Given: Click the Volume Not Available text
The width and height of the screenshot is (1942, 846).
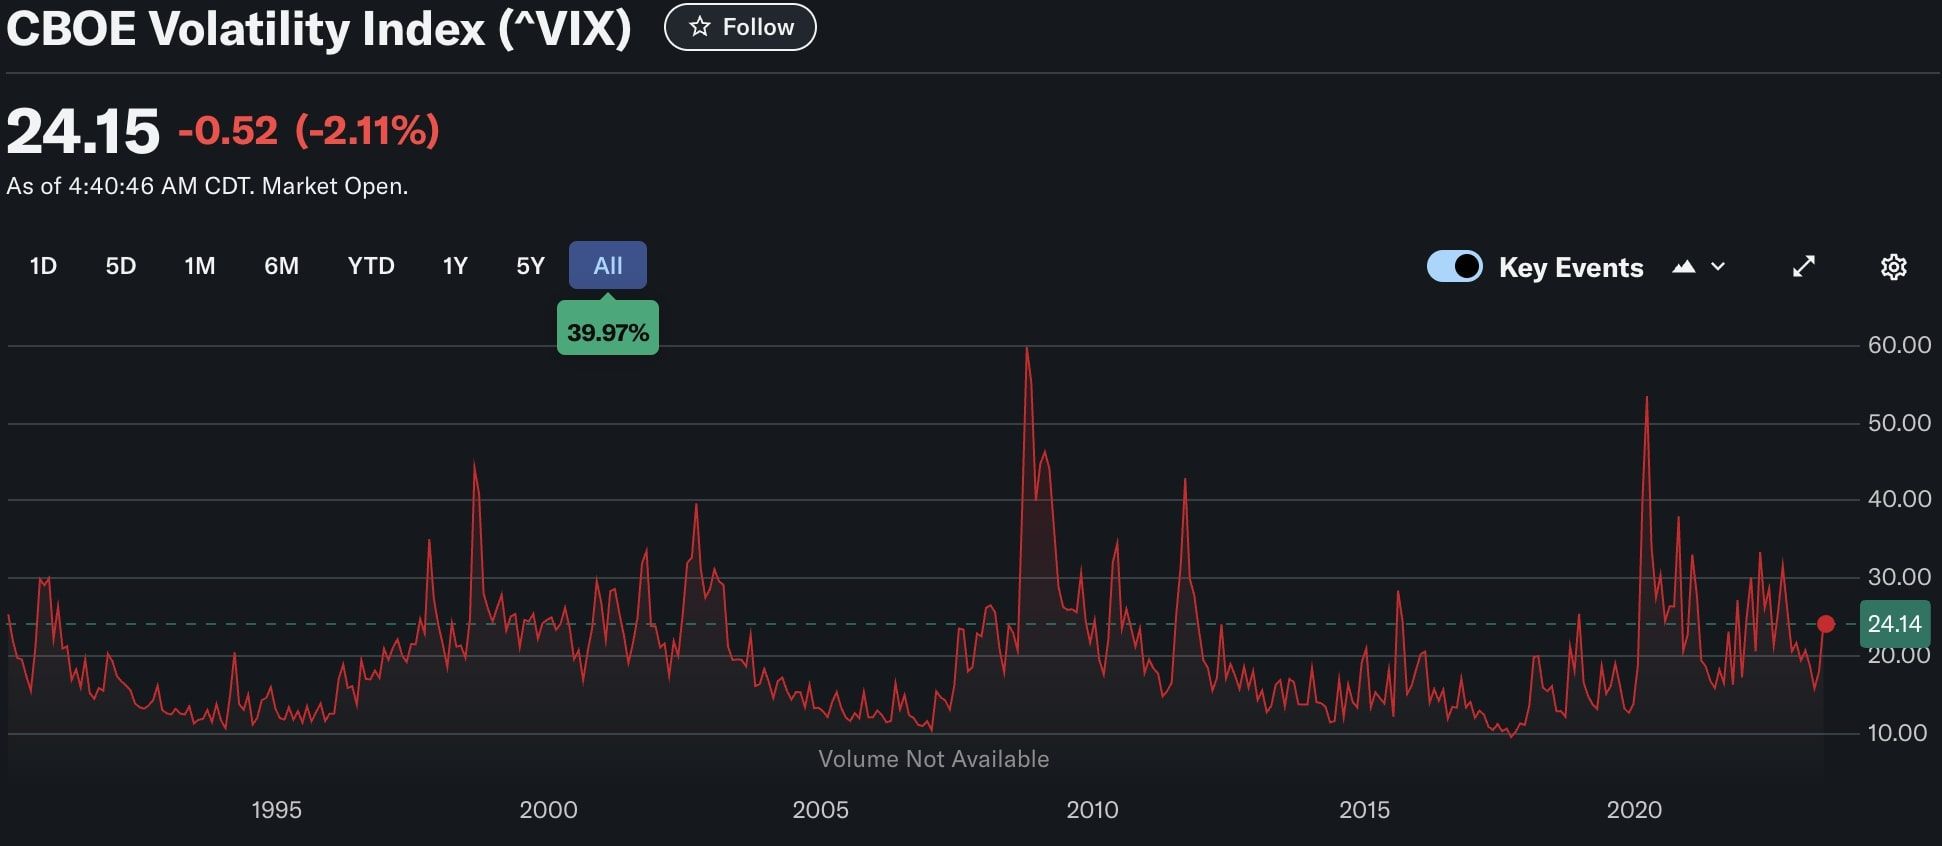Looking at the screenshot, I should click(934, 759).
